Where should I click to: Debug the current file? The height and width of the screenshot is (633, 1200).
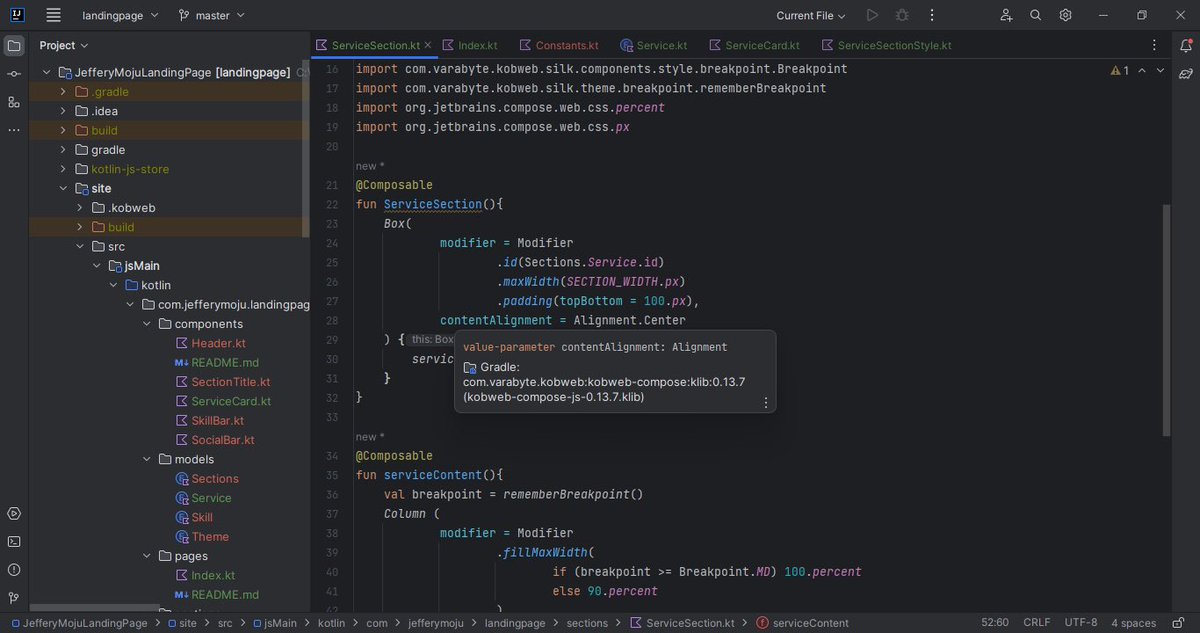click(902, 15)
